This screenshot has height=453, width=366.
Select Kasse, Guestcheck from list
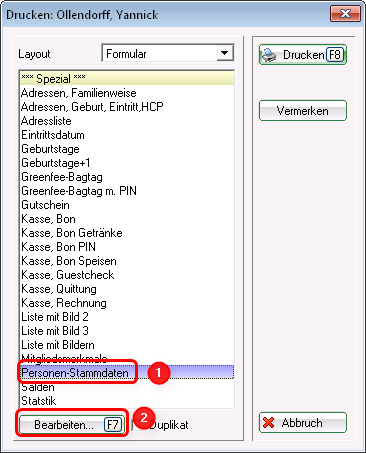coord(127,275)
